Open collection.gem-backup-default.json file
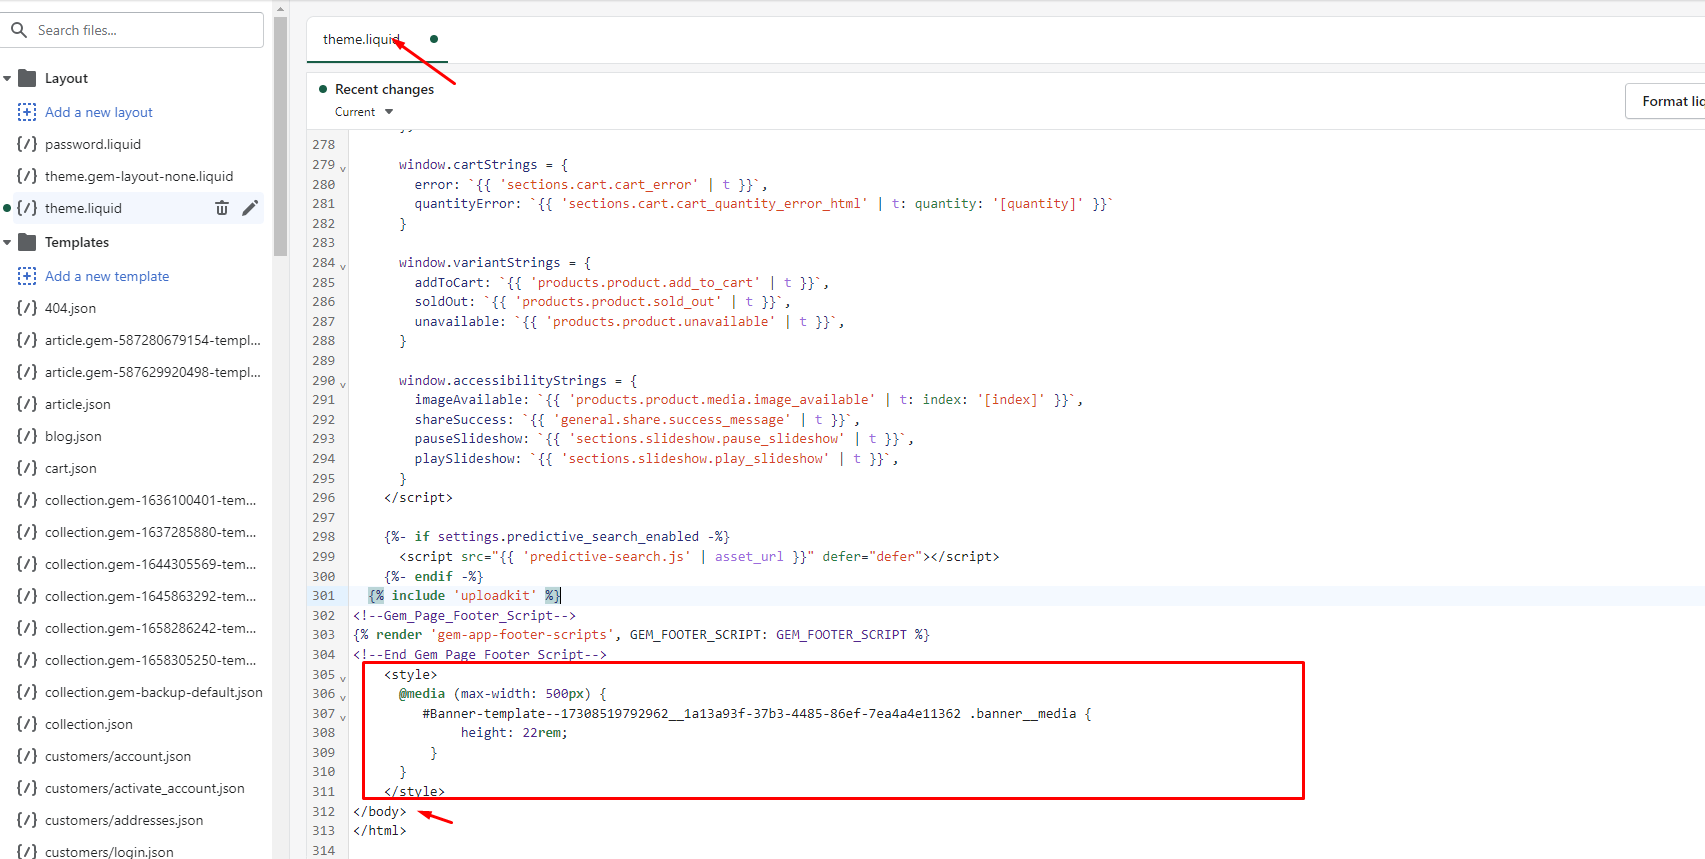 point(154,692)
